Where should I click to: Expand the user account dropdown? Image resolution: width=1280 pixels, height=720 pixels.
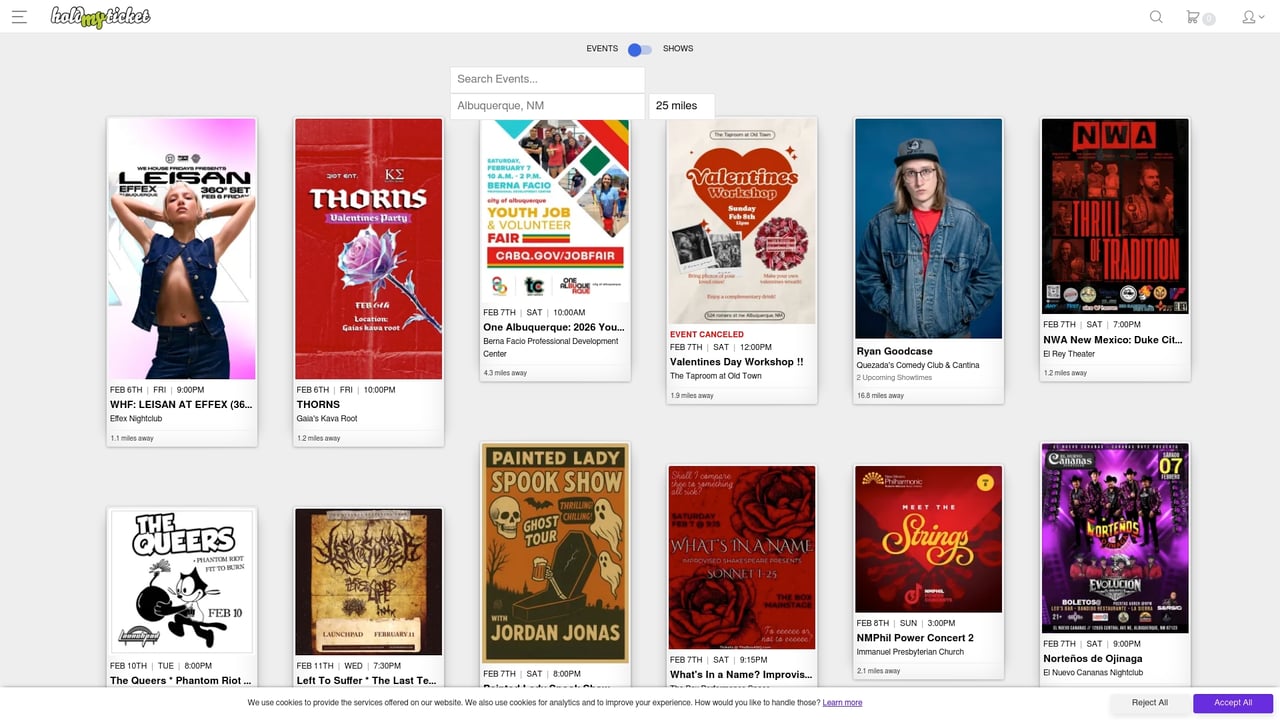(1252, 17)
